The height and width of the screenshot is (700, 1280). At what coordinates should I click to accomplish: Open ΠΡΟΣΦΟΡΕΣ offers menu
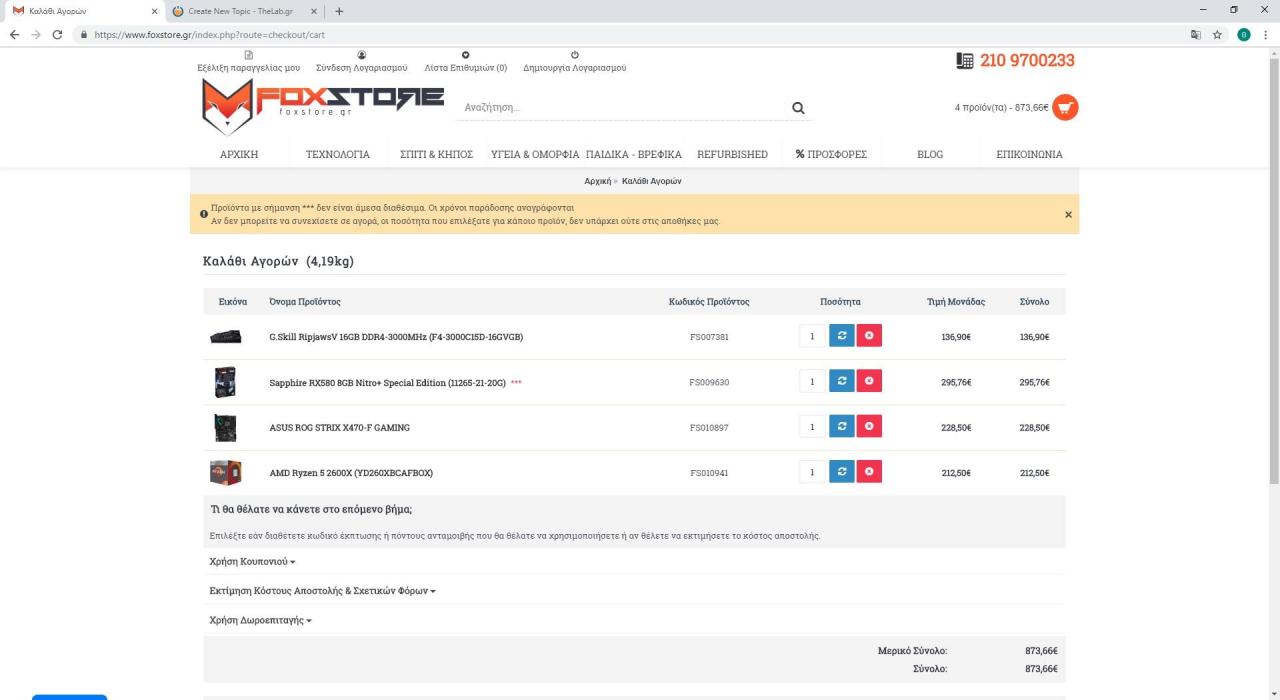pyautogui.click(x=831, y=154)
